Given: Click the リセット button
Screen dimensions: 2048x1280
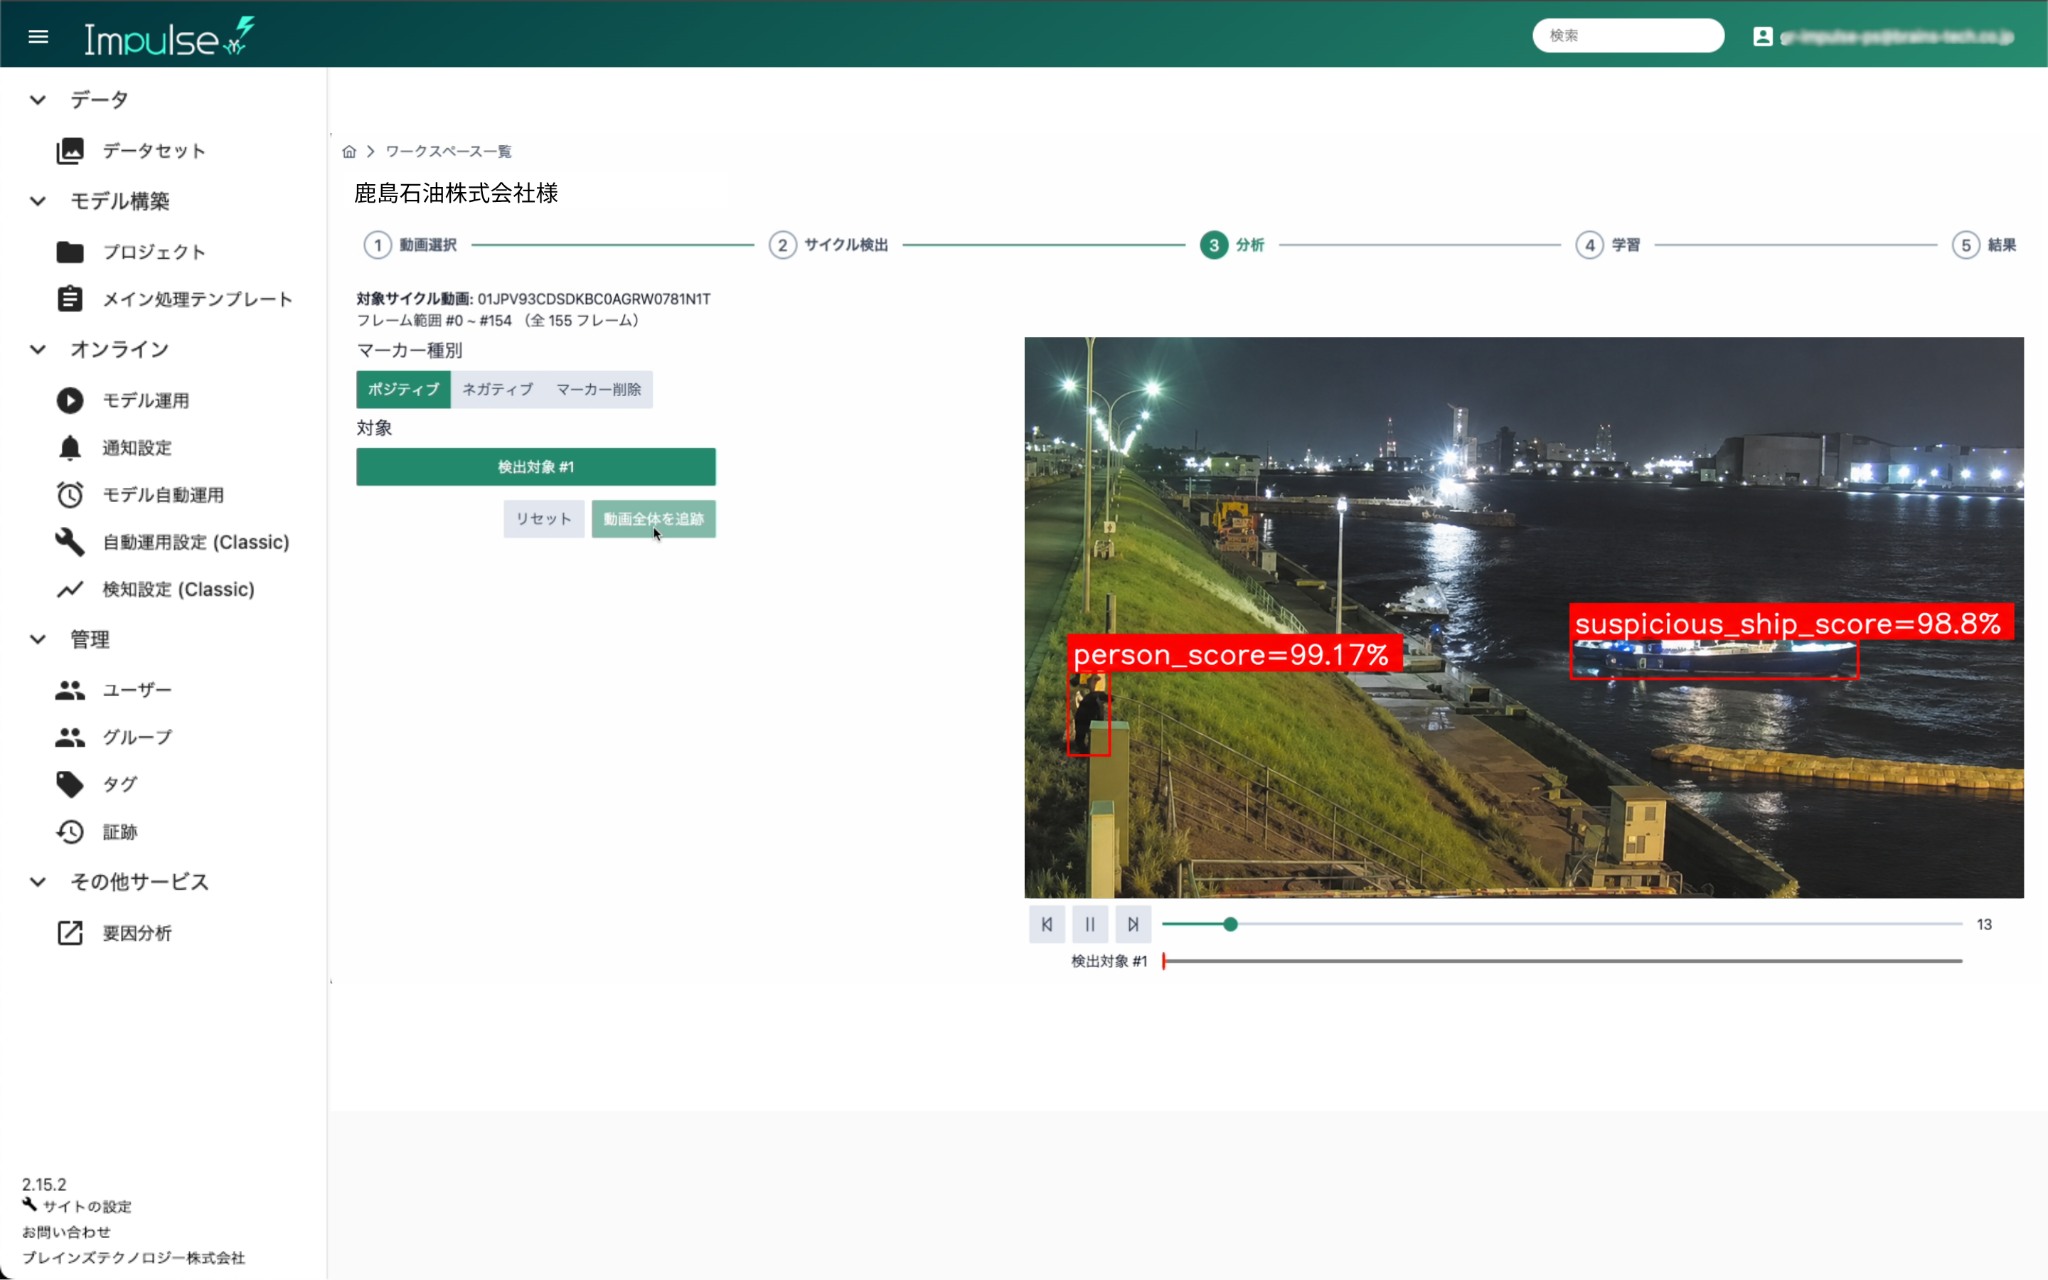Looking at the screenshot, I should 543,519.
